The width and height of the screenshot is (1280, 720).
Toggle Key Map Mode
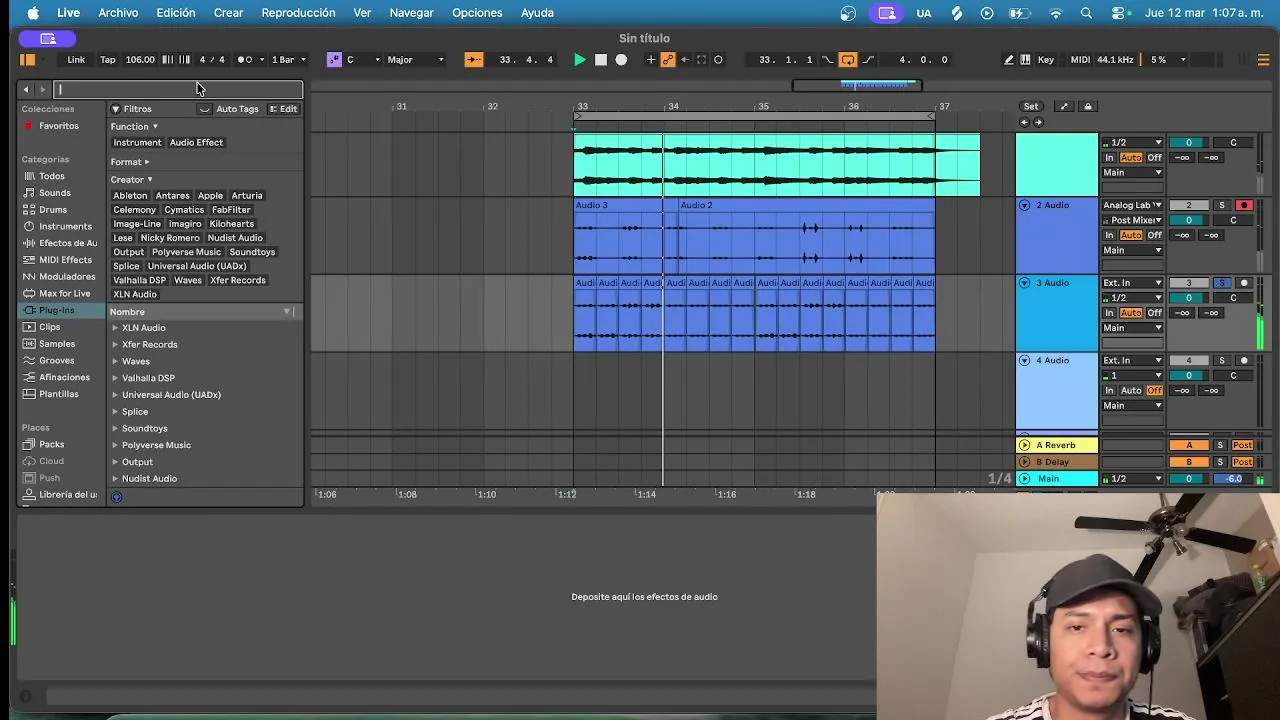pyautogui.click(x=1046, y=60)
